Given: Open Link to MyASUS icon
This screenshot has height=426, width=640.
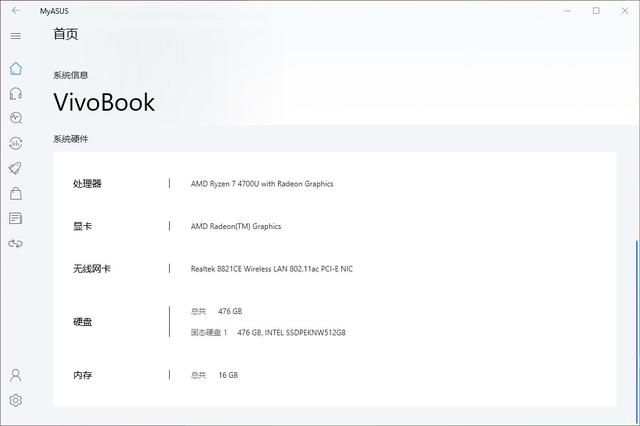Looking at the screenshot, I should pos(16,244).
